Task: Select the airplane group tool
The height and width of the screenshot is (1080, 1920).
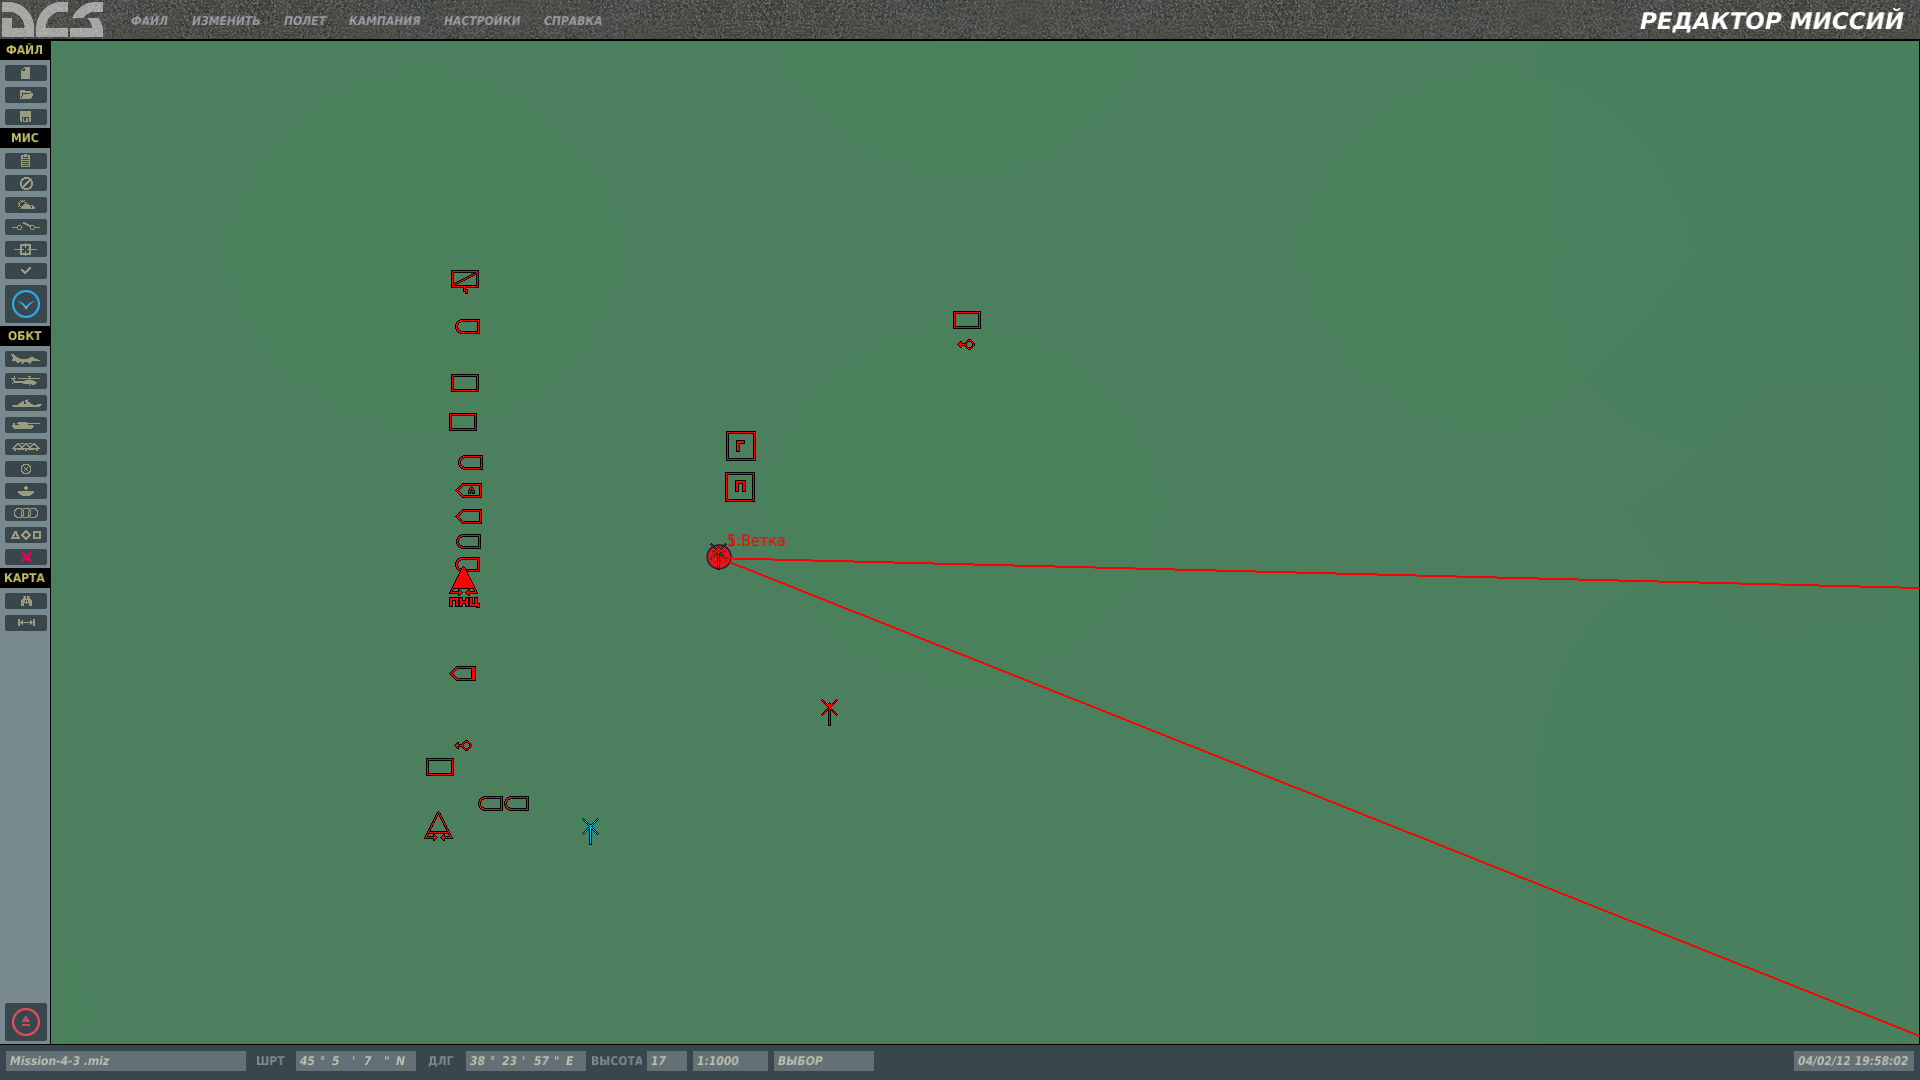Action: coord(26,359)
